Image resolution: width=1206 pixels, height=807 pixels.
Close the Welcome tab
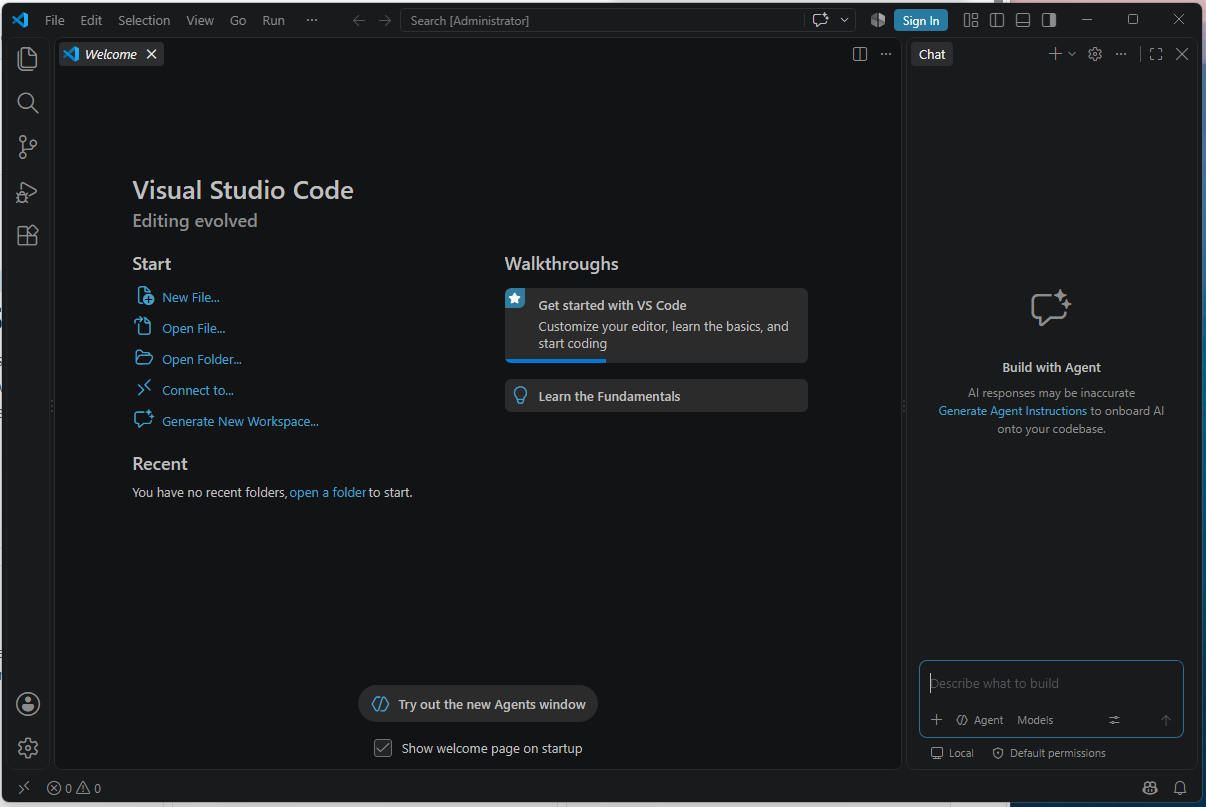coord(152,54)
